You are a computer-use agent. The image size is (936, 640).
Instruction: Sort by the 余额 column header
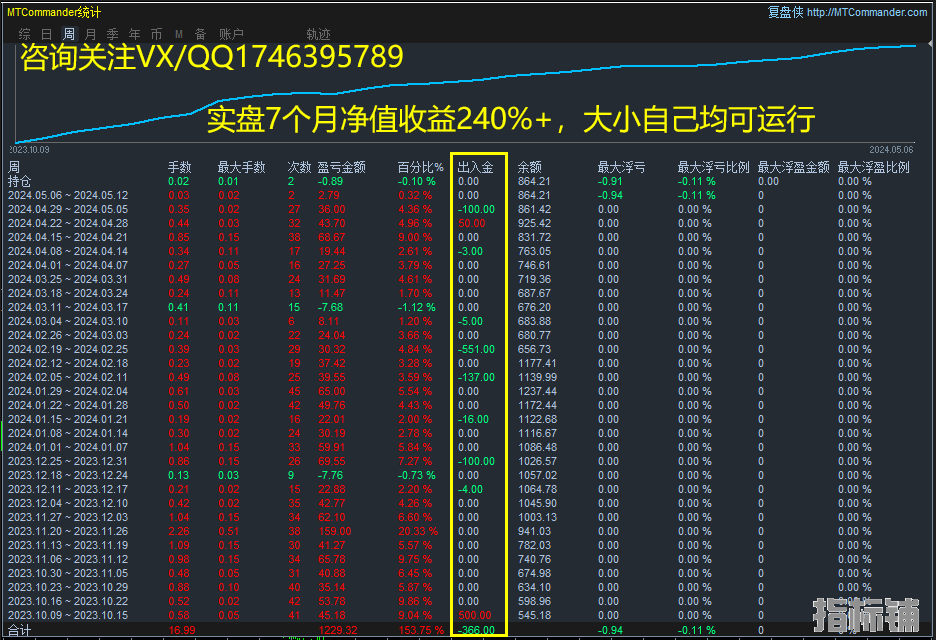530,167
